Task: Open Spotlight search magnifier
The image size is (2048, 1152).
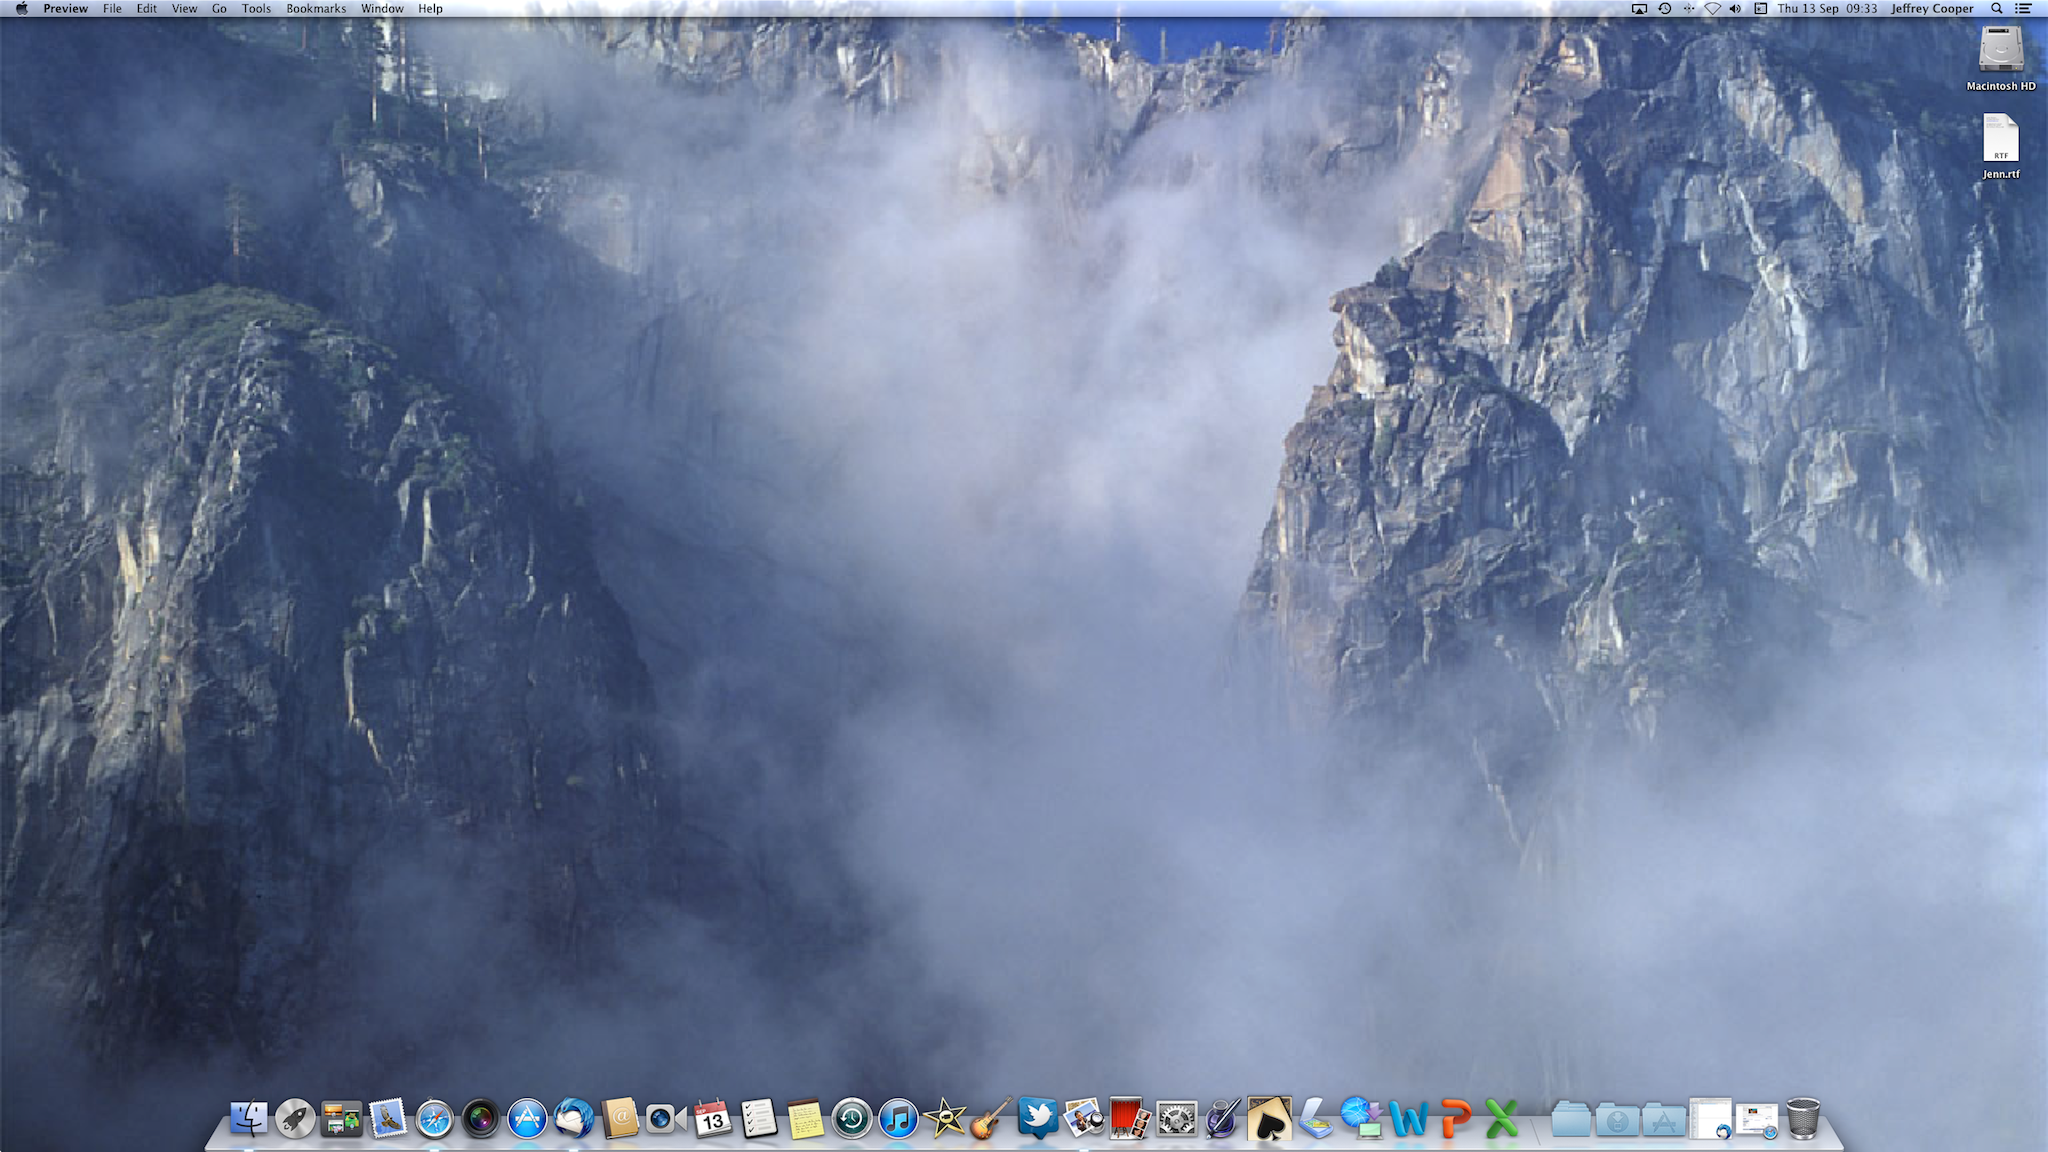Action: tap(1996, 8)
